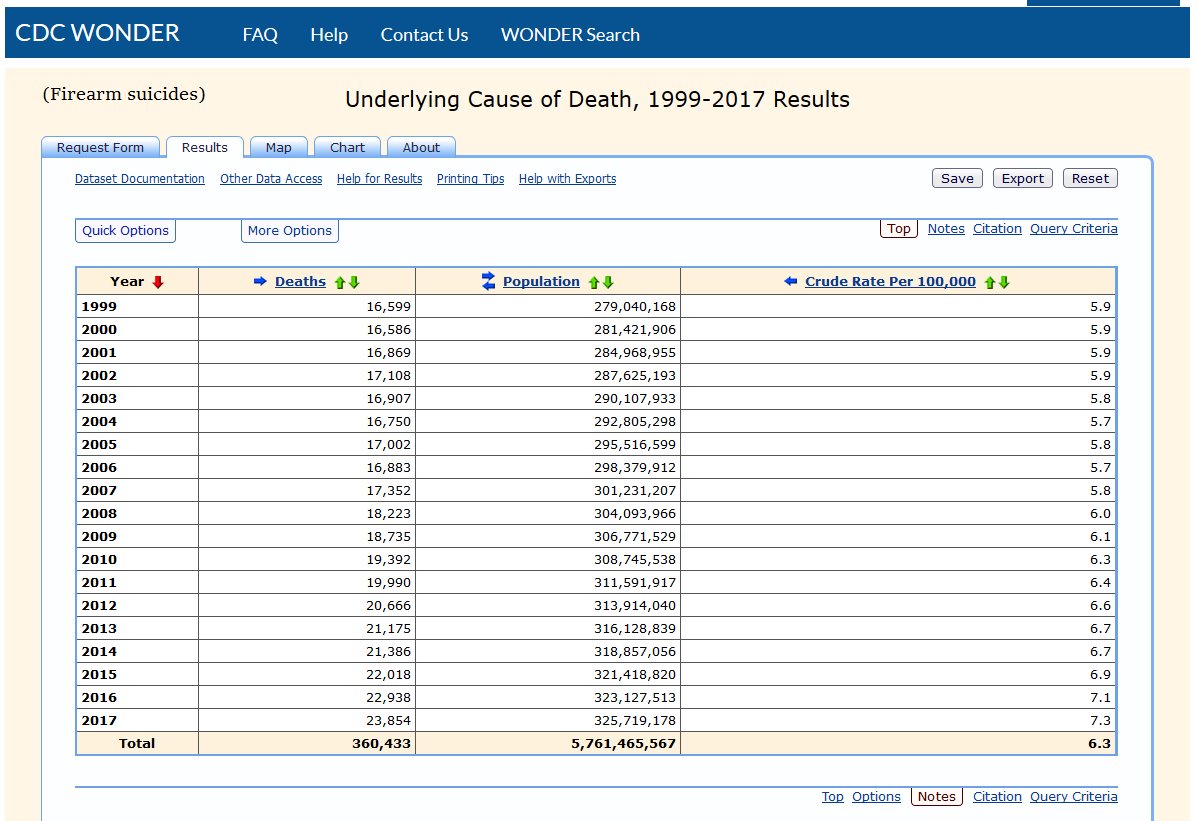
Task: Expand the Quick Options panel
Action: 125,230
